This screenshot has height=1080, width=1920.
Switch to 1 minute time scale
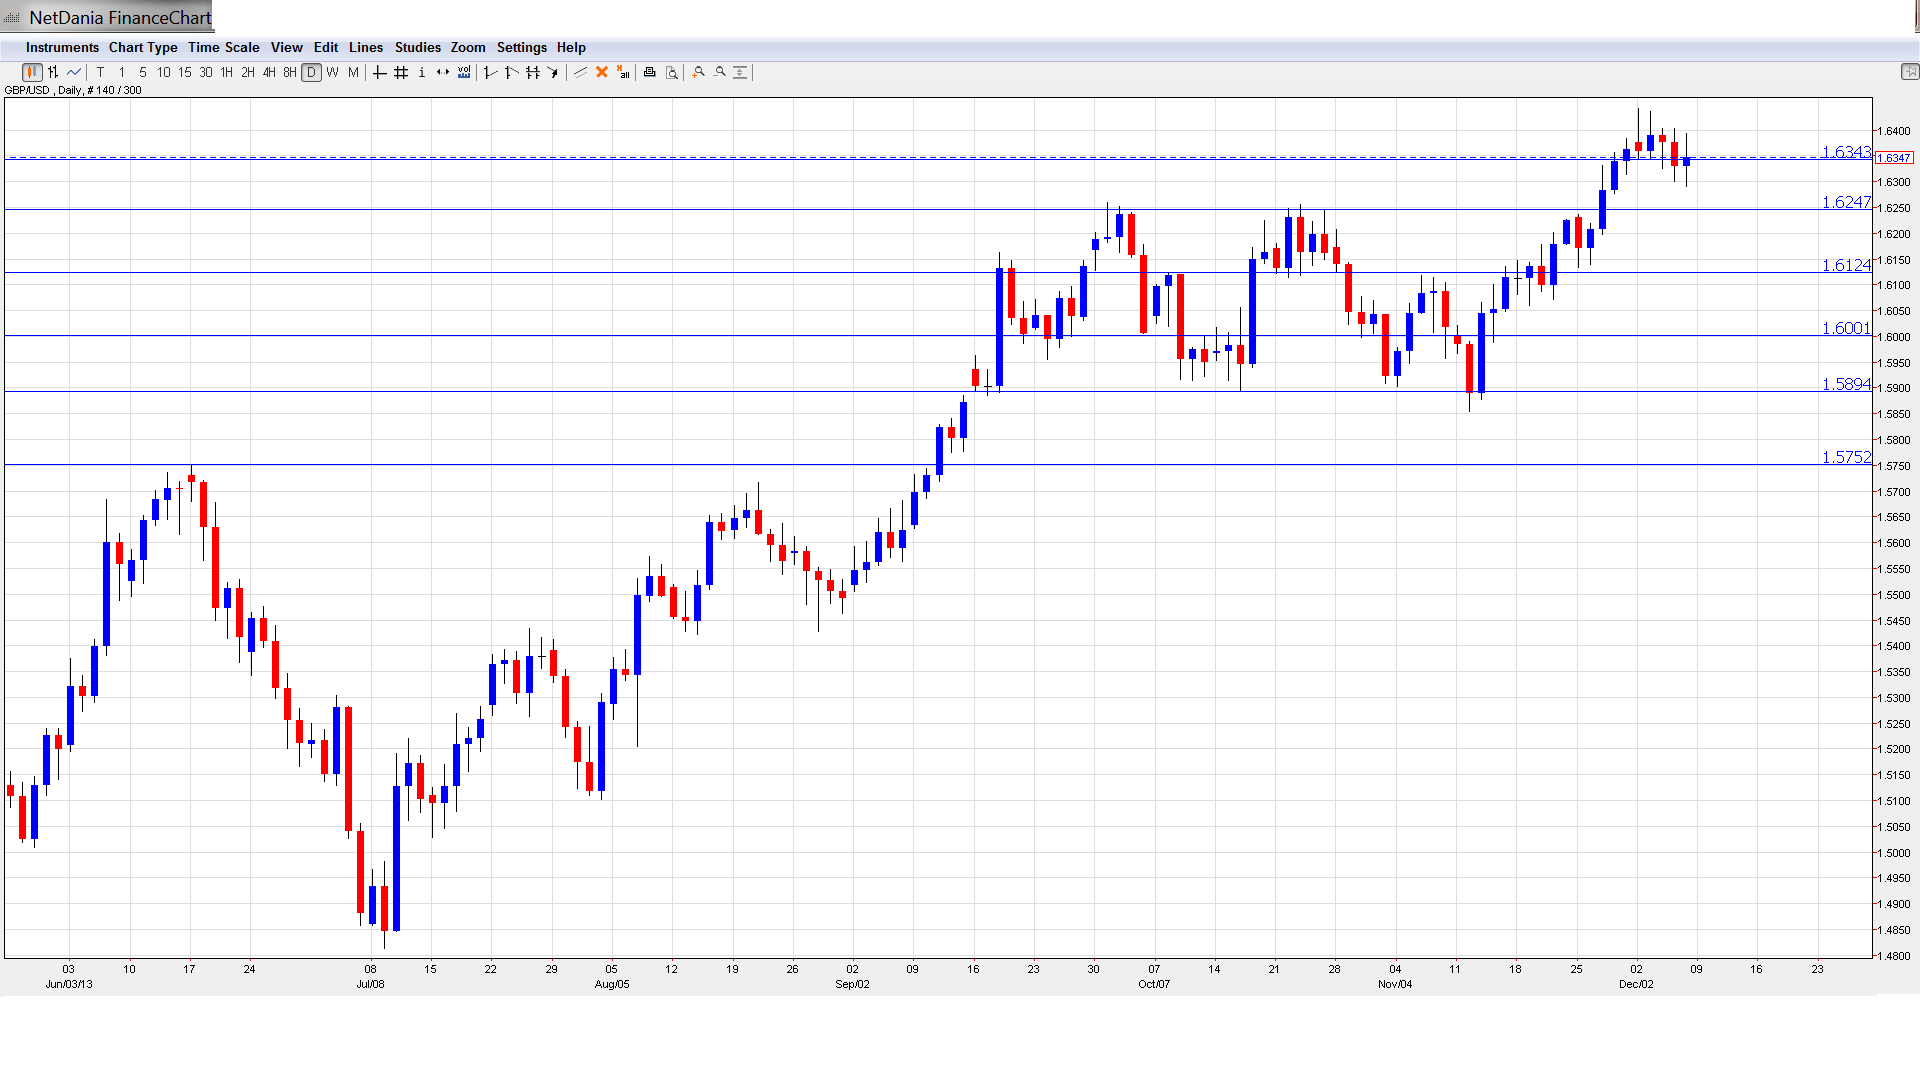pos(122,72)
